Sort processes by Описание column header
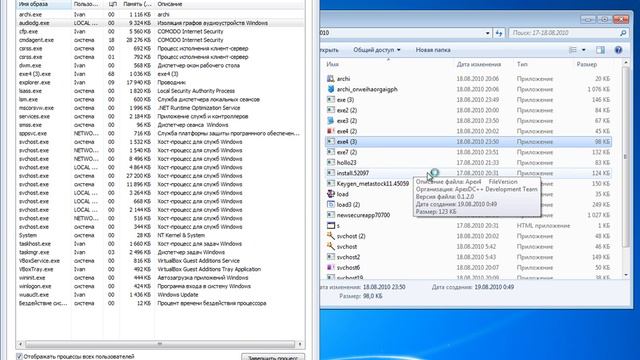This screenshot has height=360, width=640. click(229, 4)
